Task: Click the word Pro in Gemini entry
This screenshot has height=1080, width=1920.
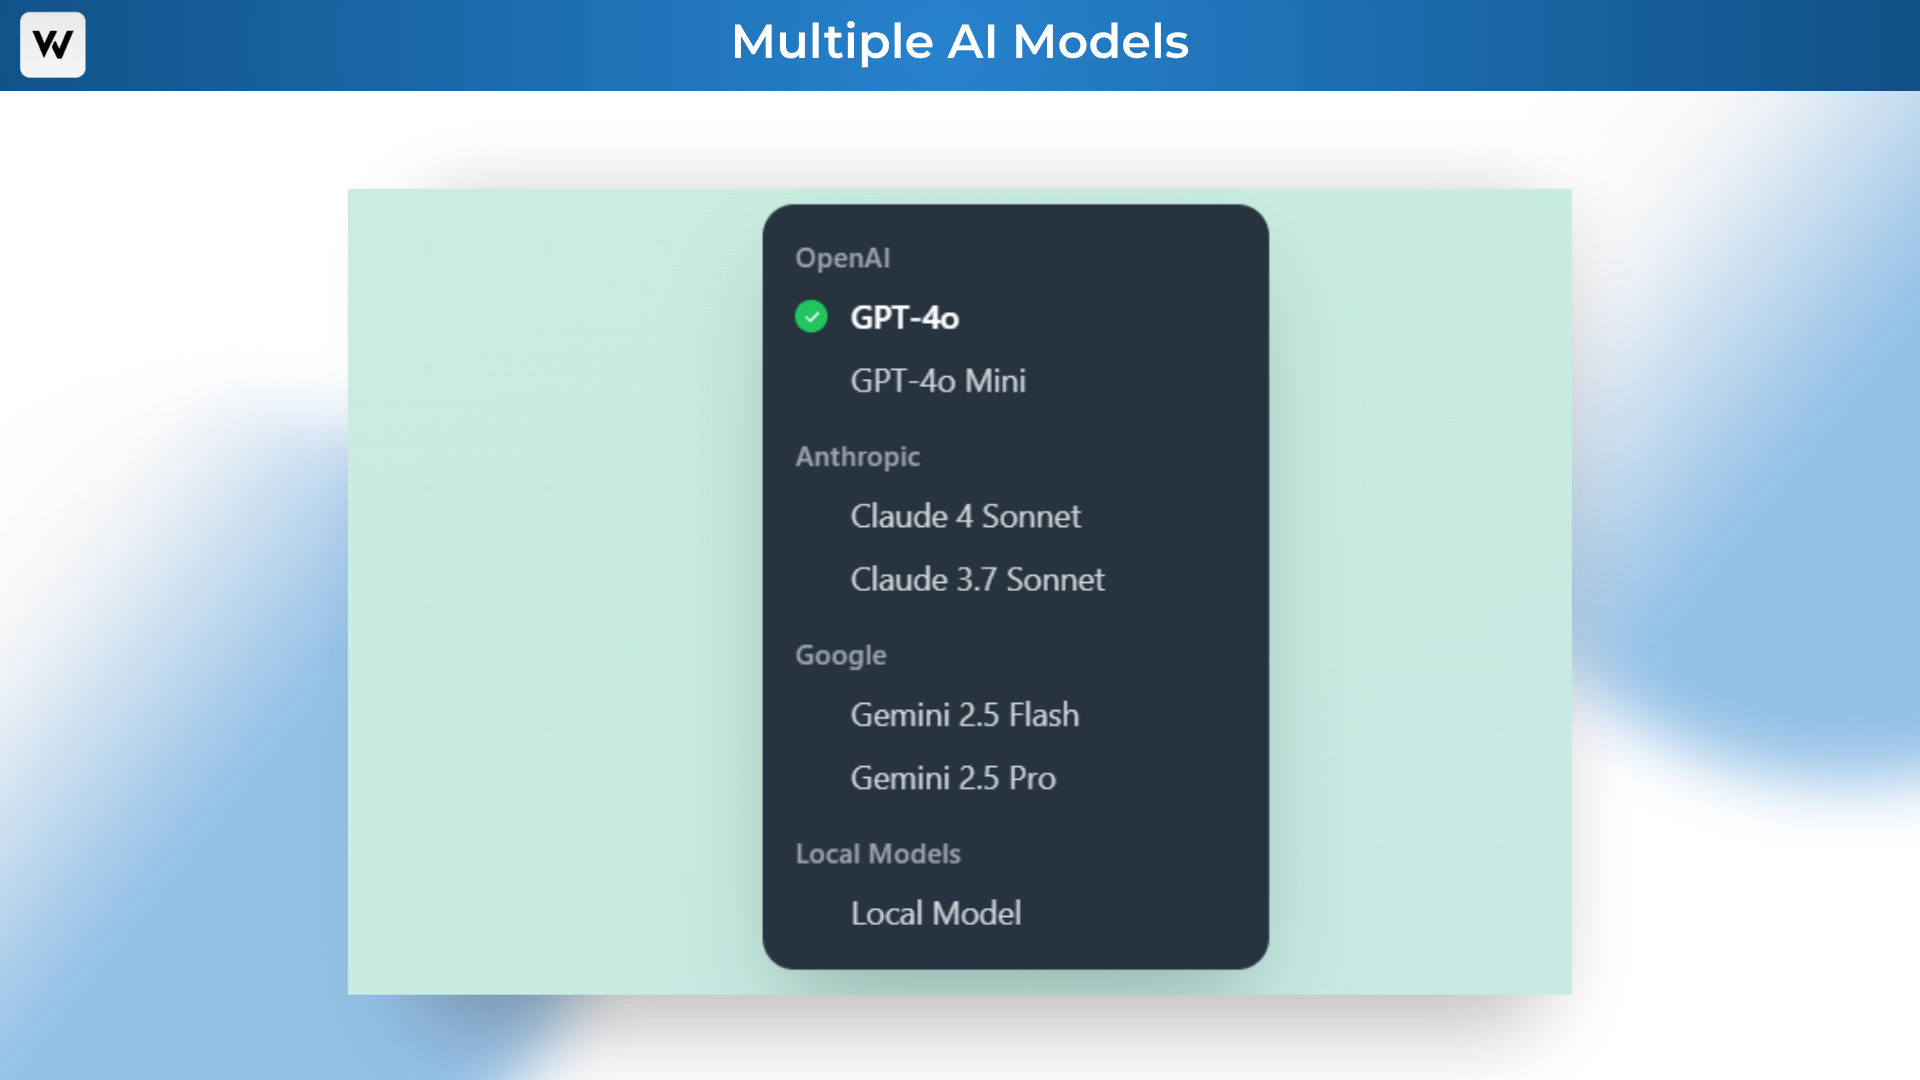Action: (x=1032, y=778)
